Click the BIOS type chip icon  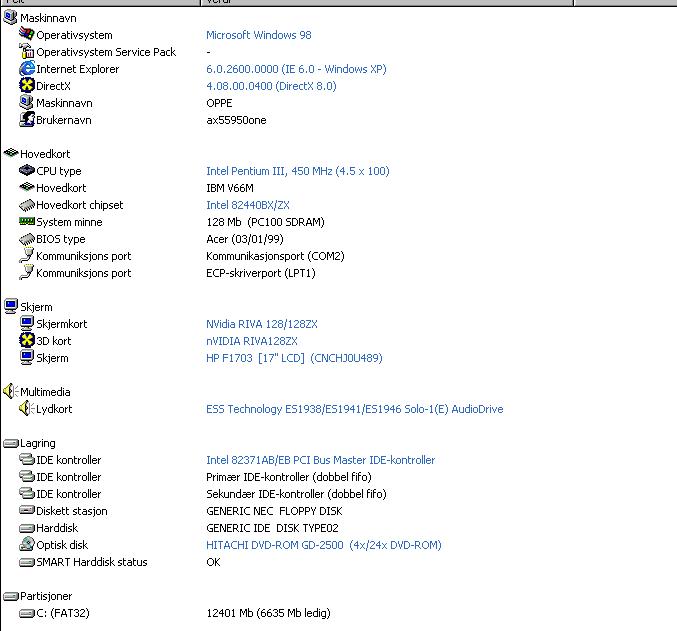click(26, 239)
